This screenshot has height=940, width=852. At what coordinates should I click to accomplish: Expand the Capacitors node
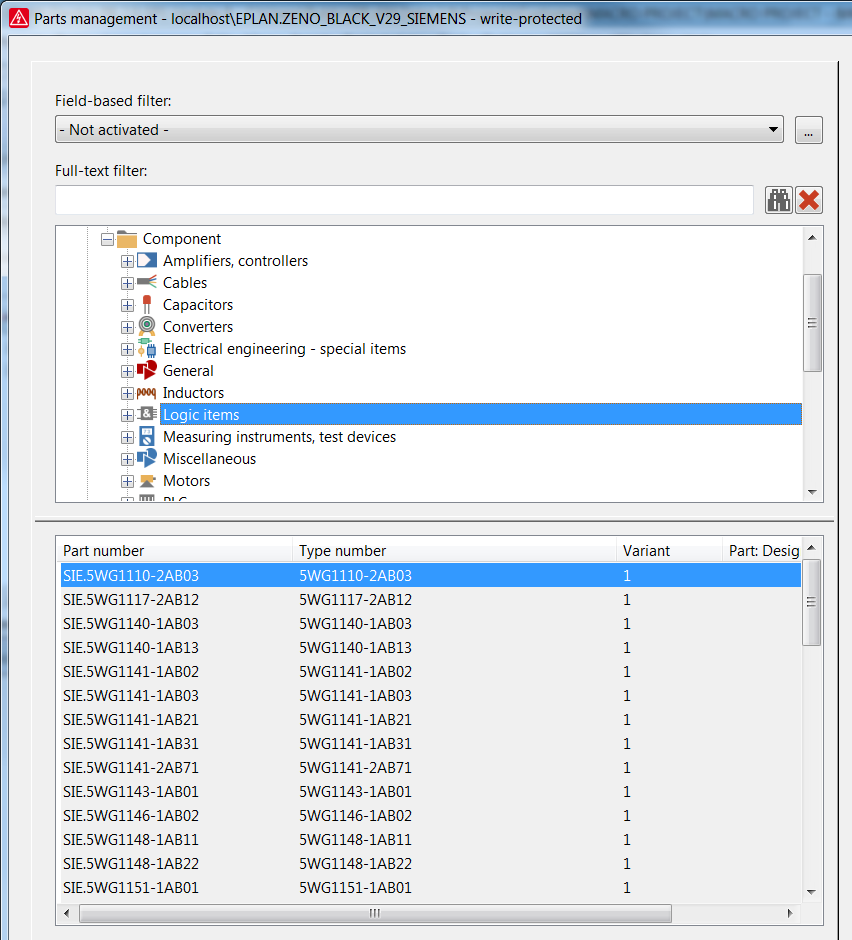127,305
